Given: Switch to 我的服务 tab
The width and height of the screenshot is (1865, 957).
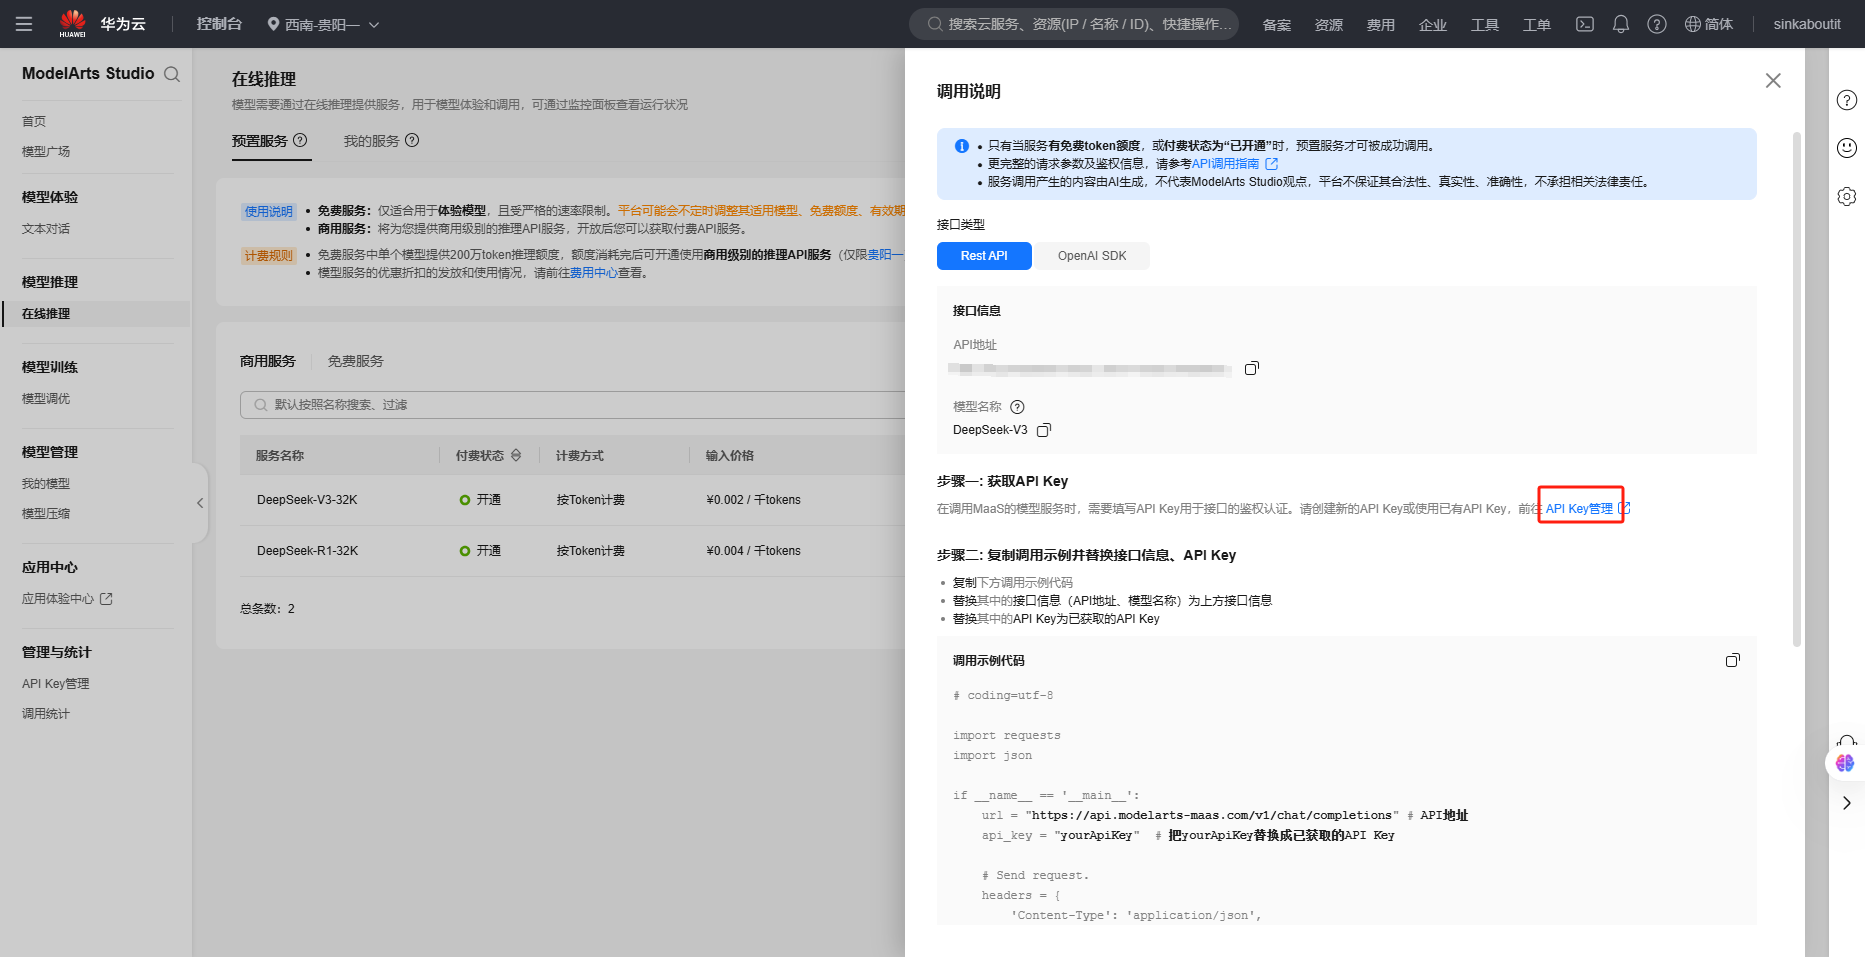Looking at the screenshot, I should 371,141.
